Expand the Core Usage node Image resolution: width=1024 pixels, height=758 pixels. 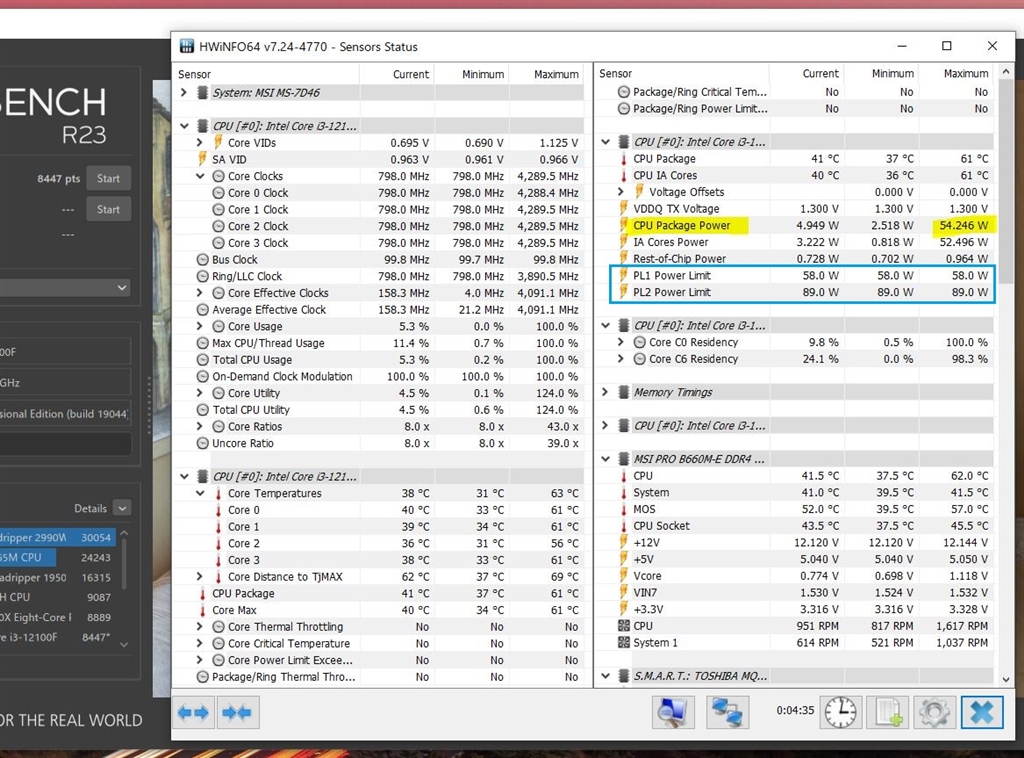point(200,326)
